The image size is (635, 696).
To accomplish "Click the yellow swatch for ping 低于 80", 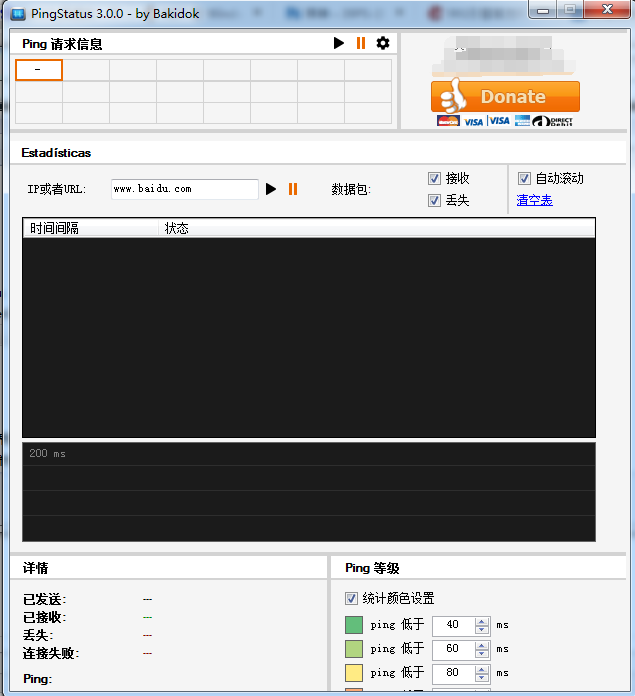I will pos(354,672).
